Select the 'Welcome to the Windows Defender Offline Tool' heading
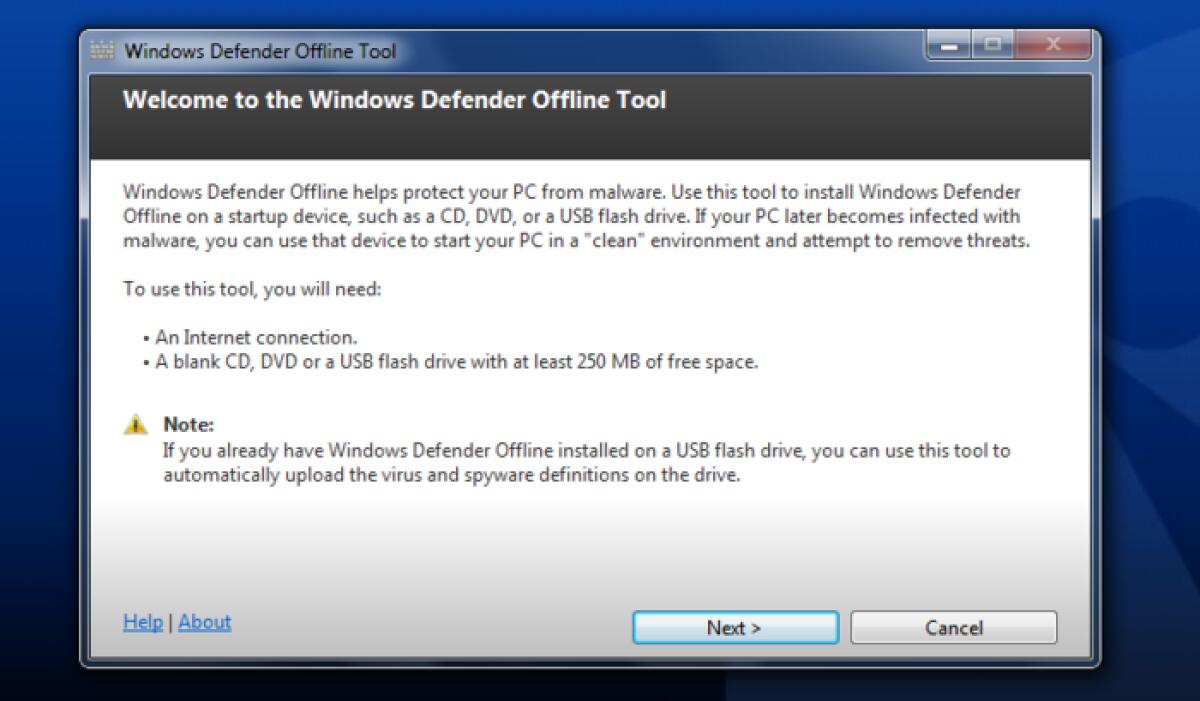Viewport: 1200px width, 701px height. [x=394, y=100]
